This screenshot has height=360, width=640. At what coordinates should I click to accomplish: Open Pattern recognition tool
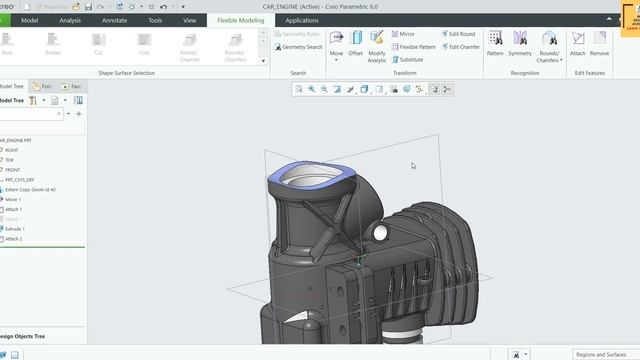[x=495, y=42]
